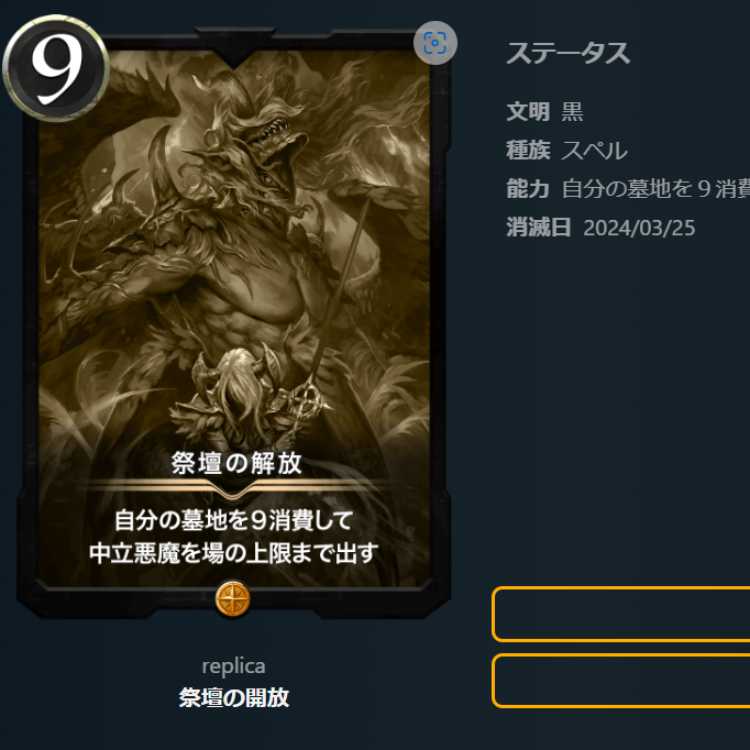Click the card text line 中立悪魔を場の上限まで出す
Screen dimensions: 750x750
(234, 553)
